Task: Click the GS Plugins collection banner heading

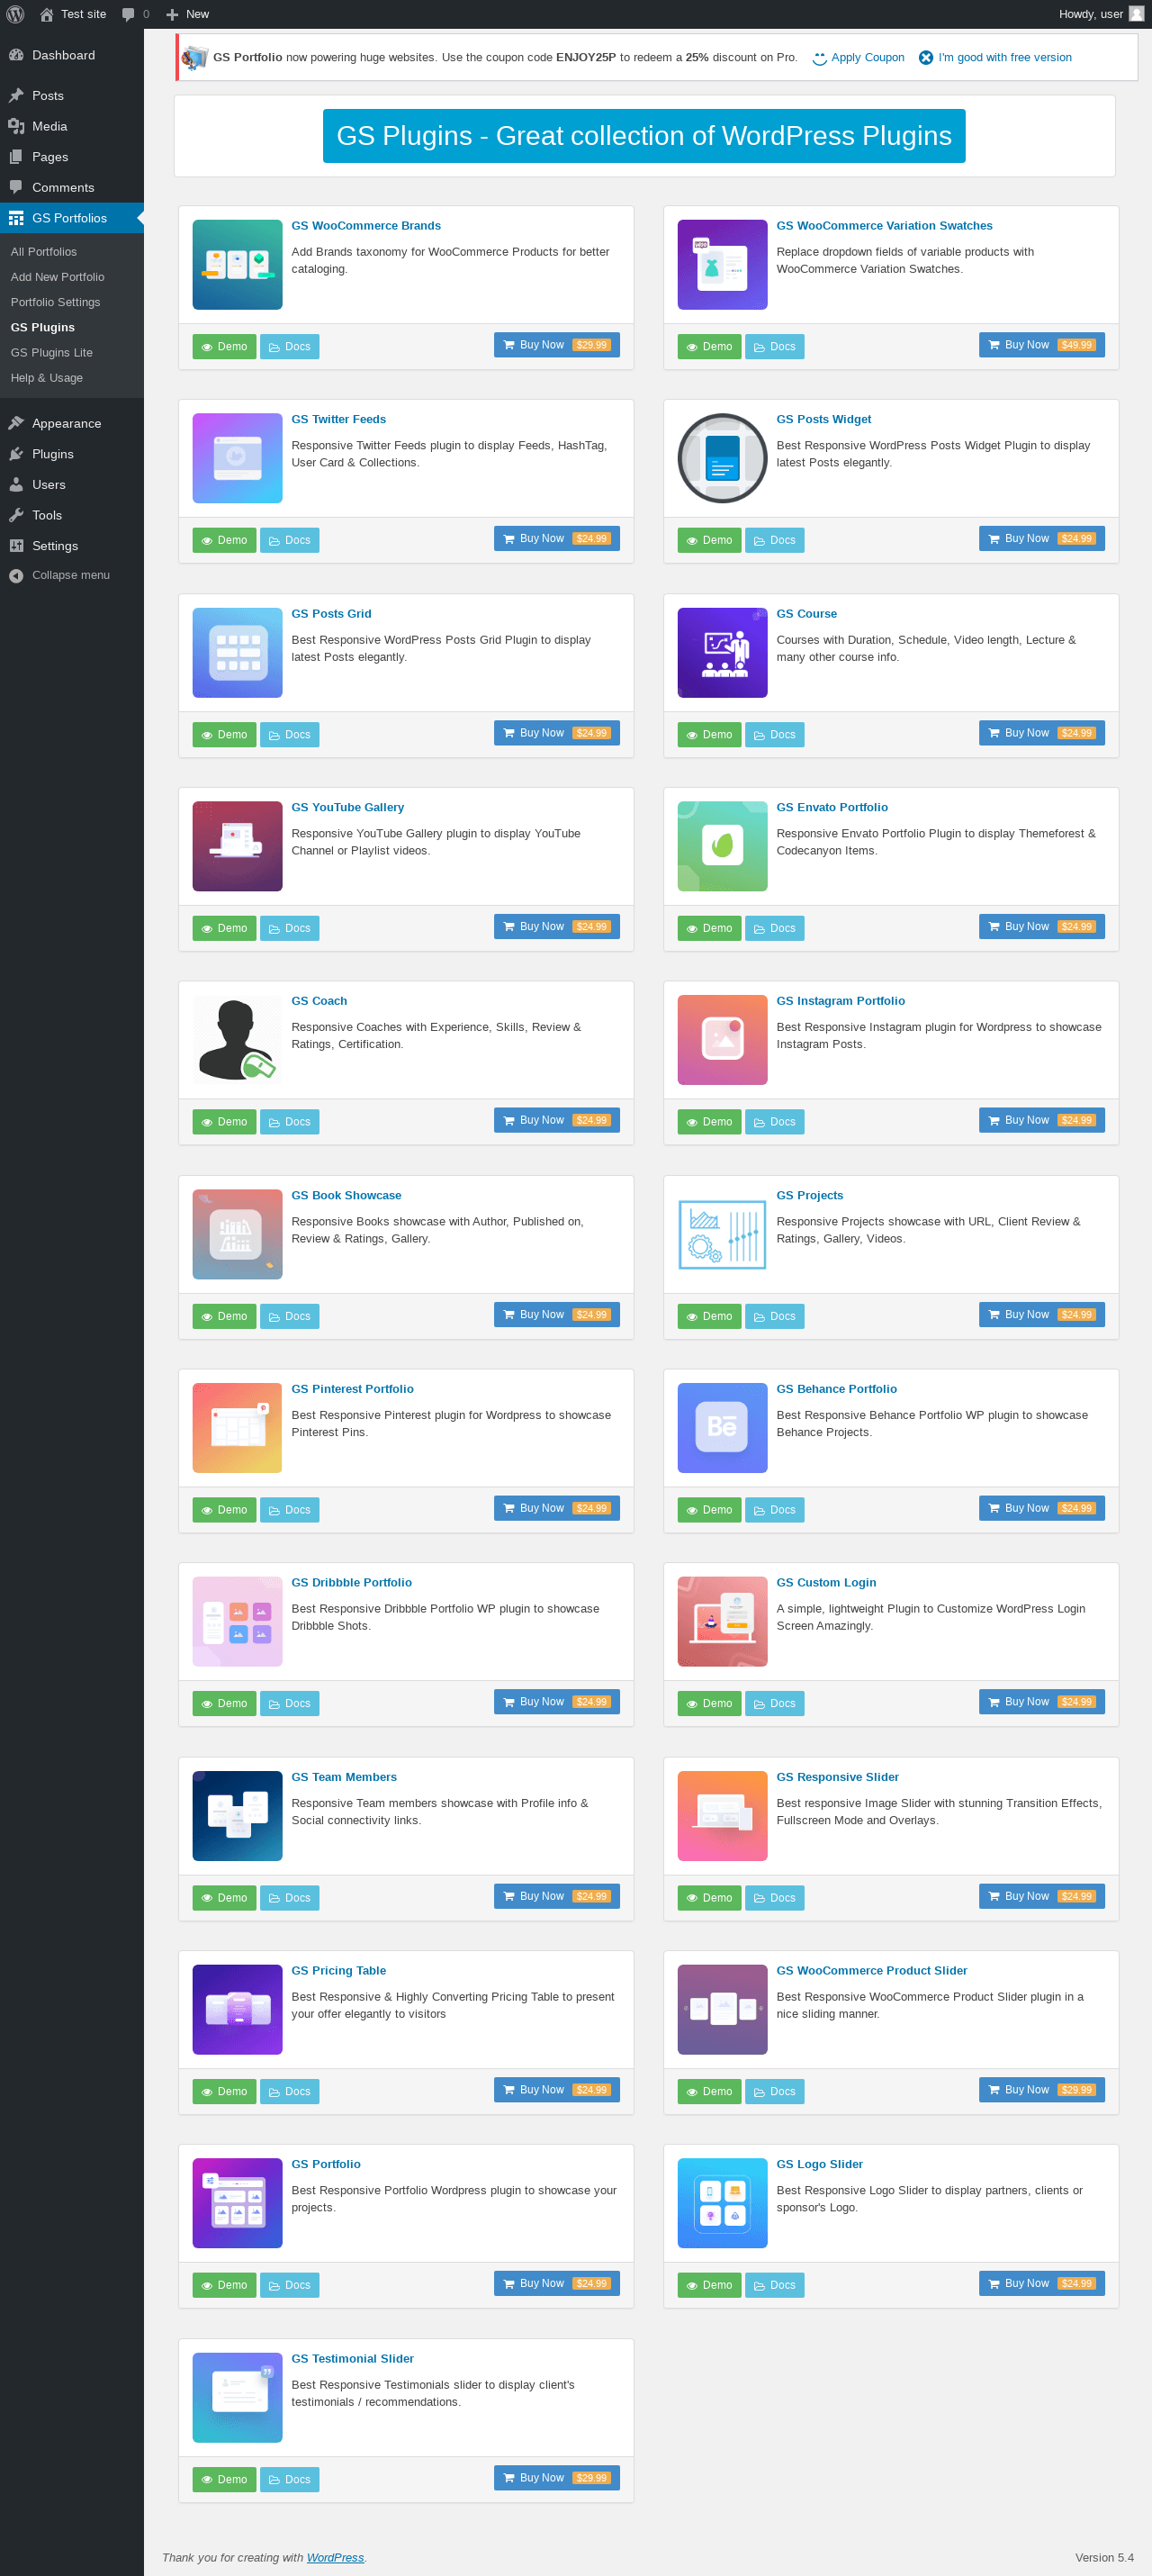Action: point(644,136)
